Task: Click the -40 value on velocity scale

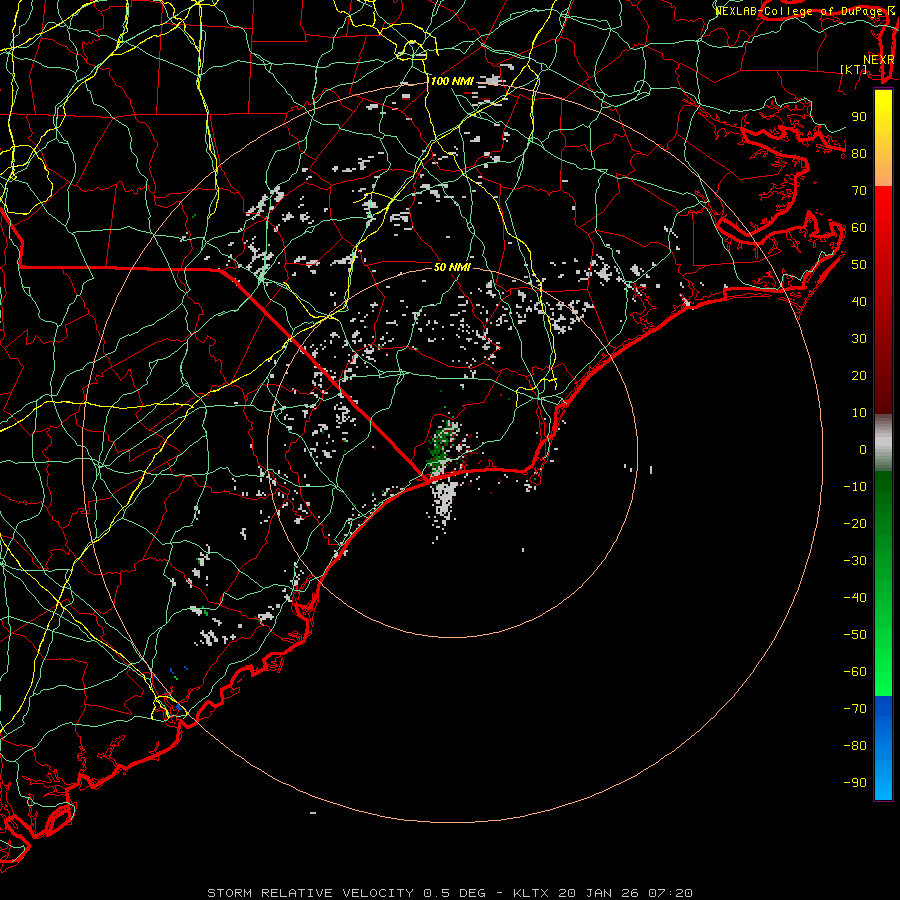Action: (x=855, y=598)
